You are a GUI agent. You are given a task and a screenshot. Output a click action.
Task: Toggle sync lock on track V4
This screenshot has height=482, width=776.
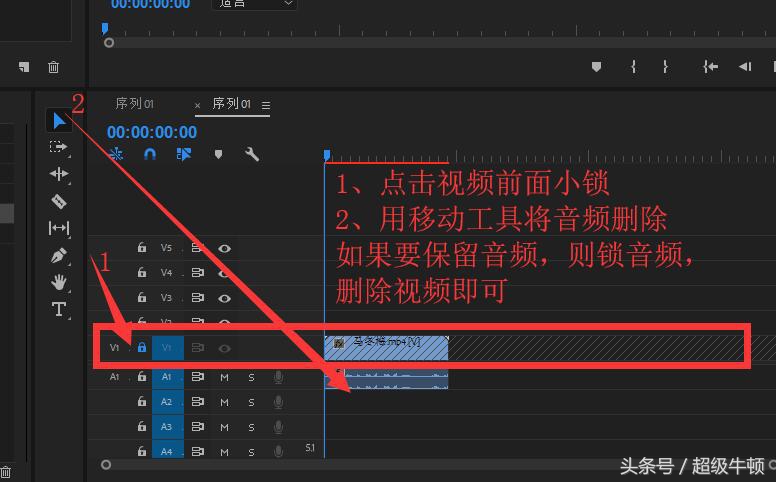197,273
